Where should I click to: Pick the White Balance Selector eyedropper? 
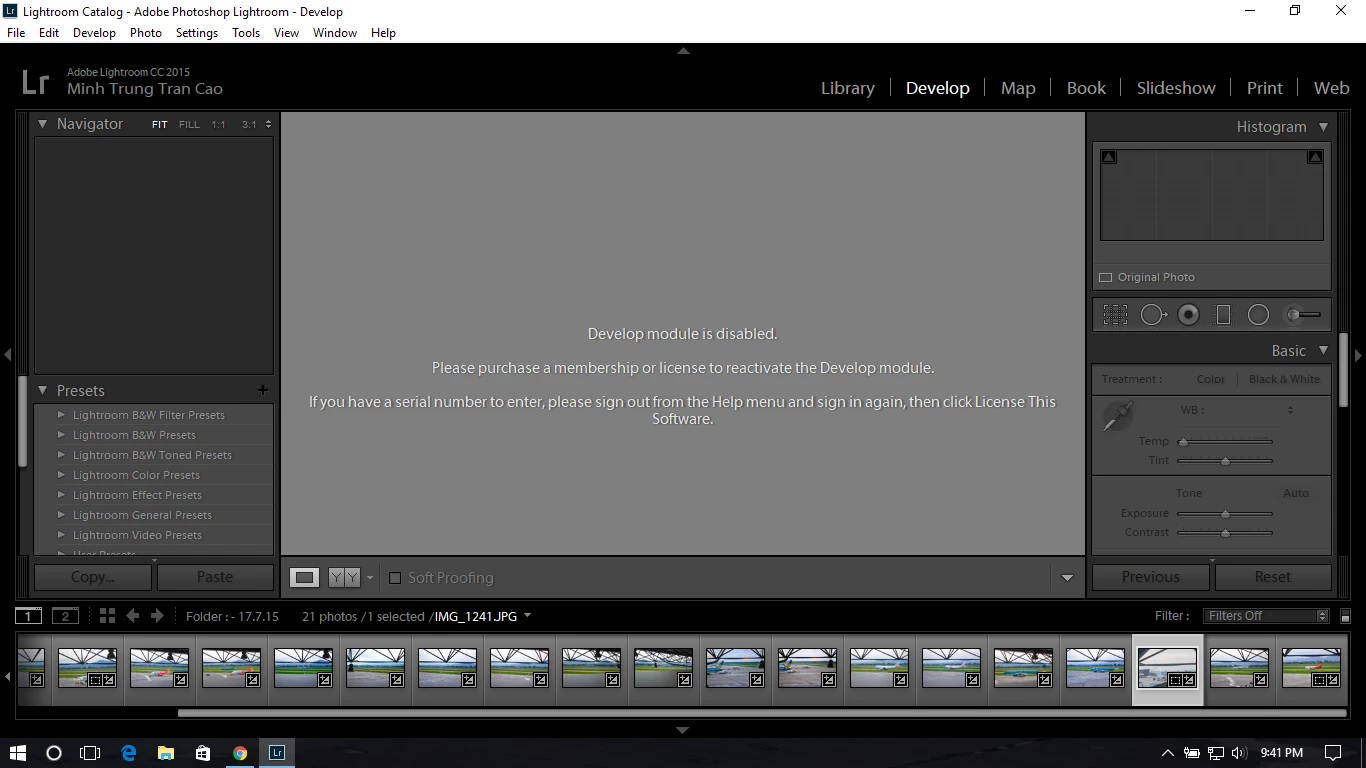tap(1117, 415)
